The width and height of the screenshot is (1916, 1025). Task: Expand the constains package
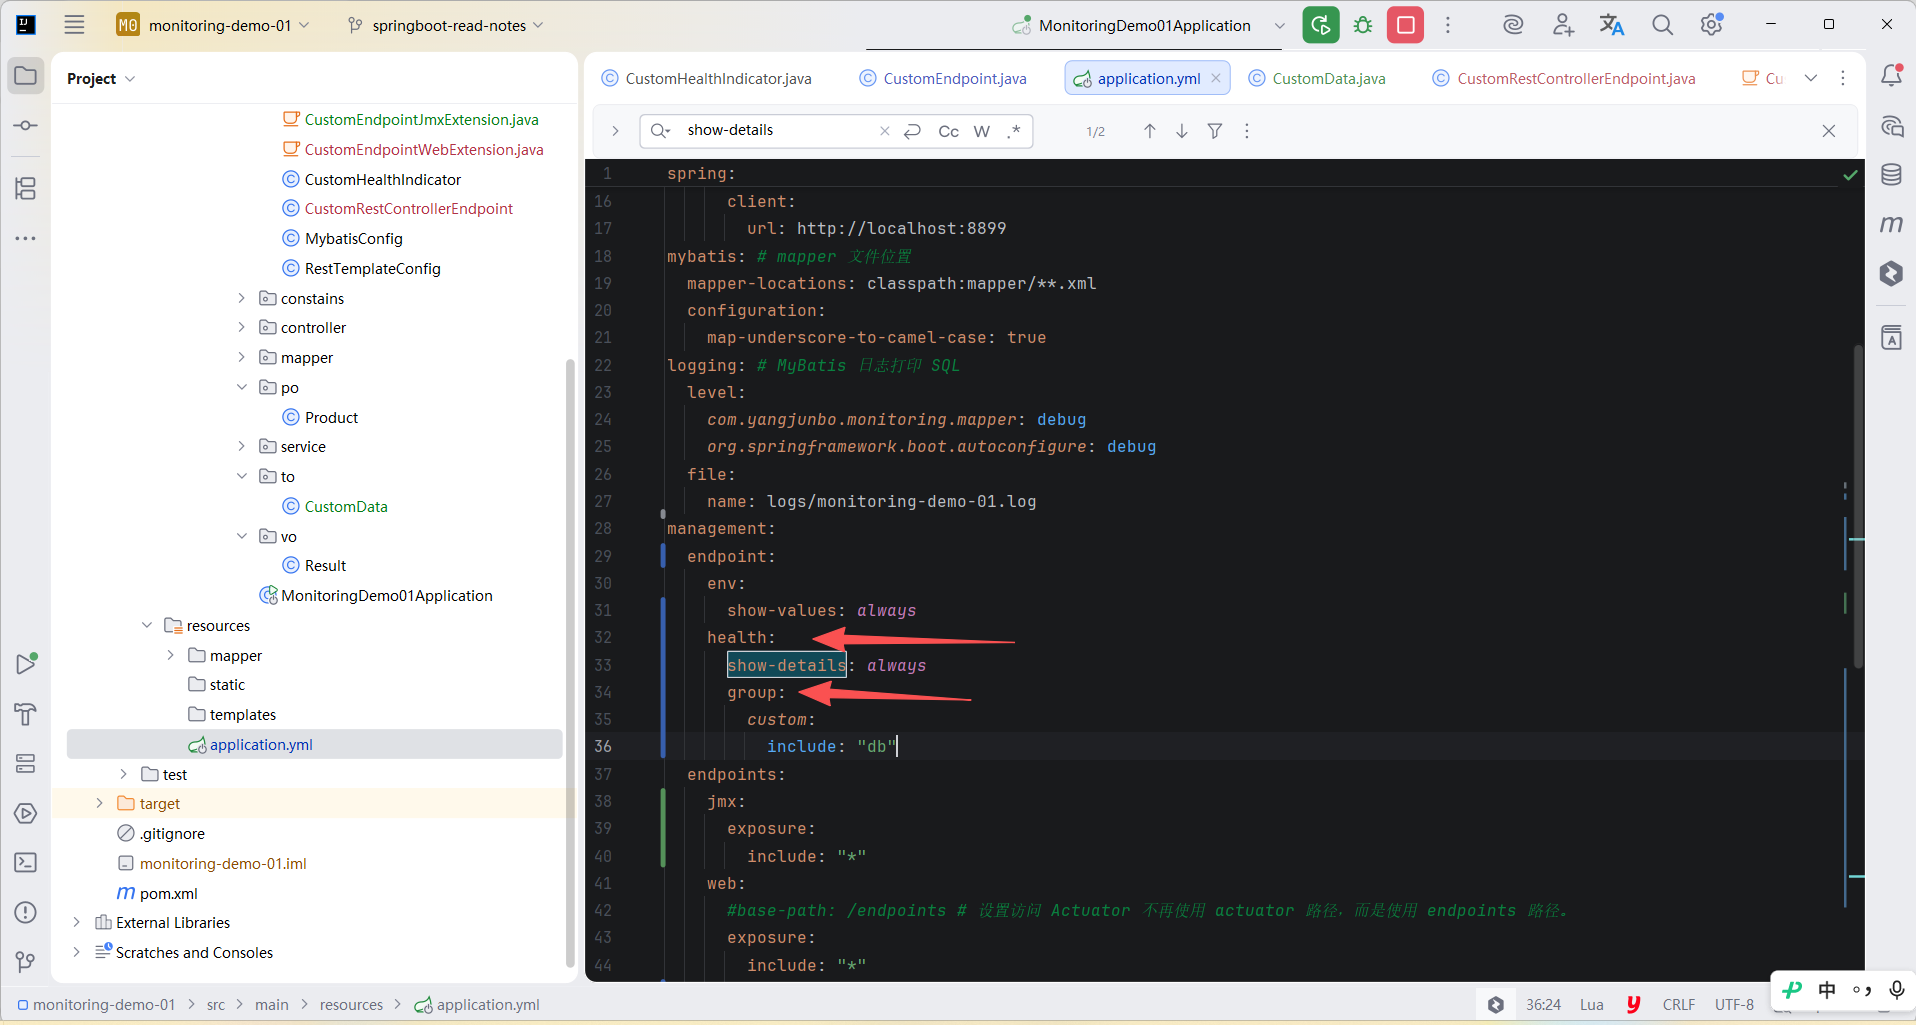241,298
